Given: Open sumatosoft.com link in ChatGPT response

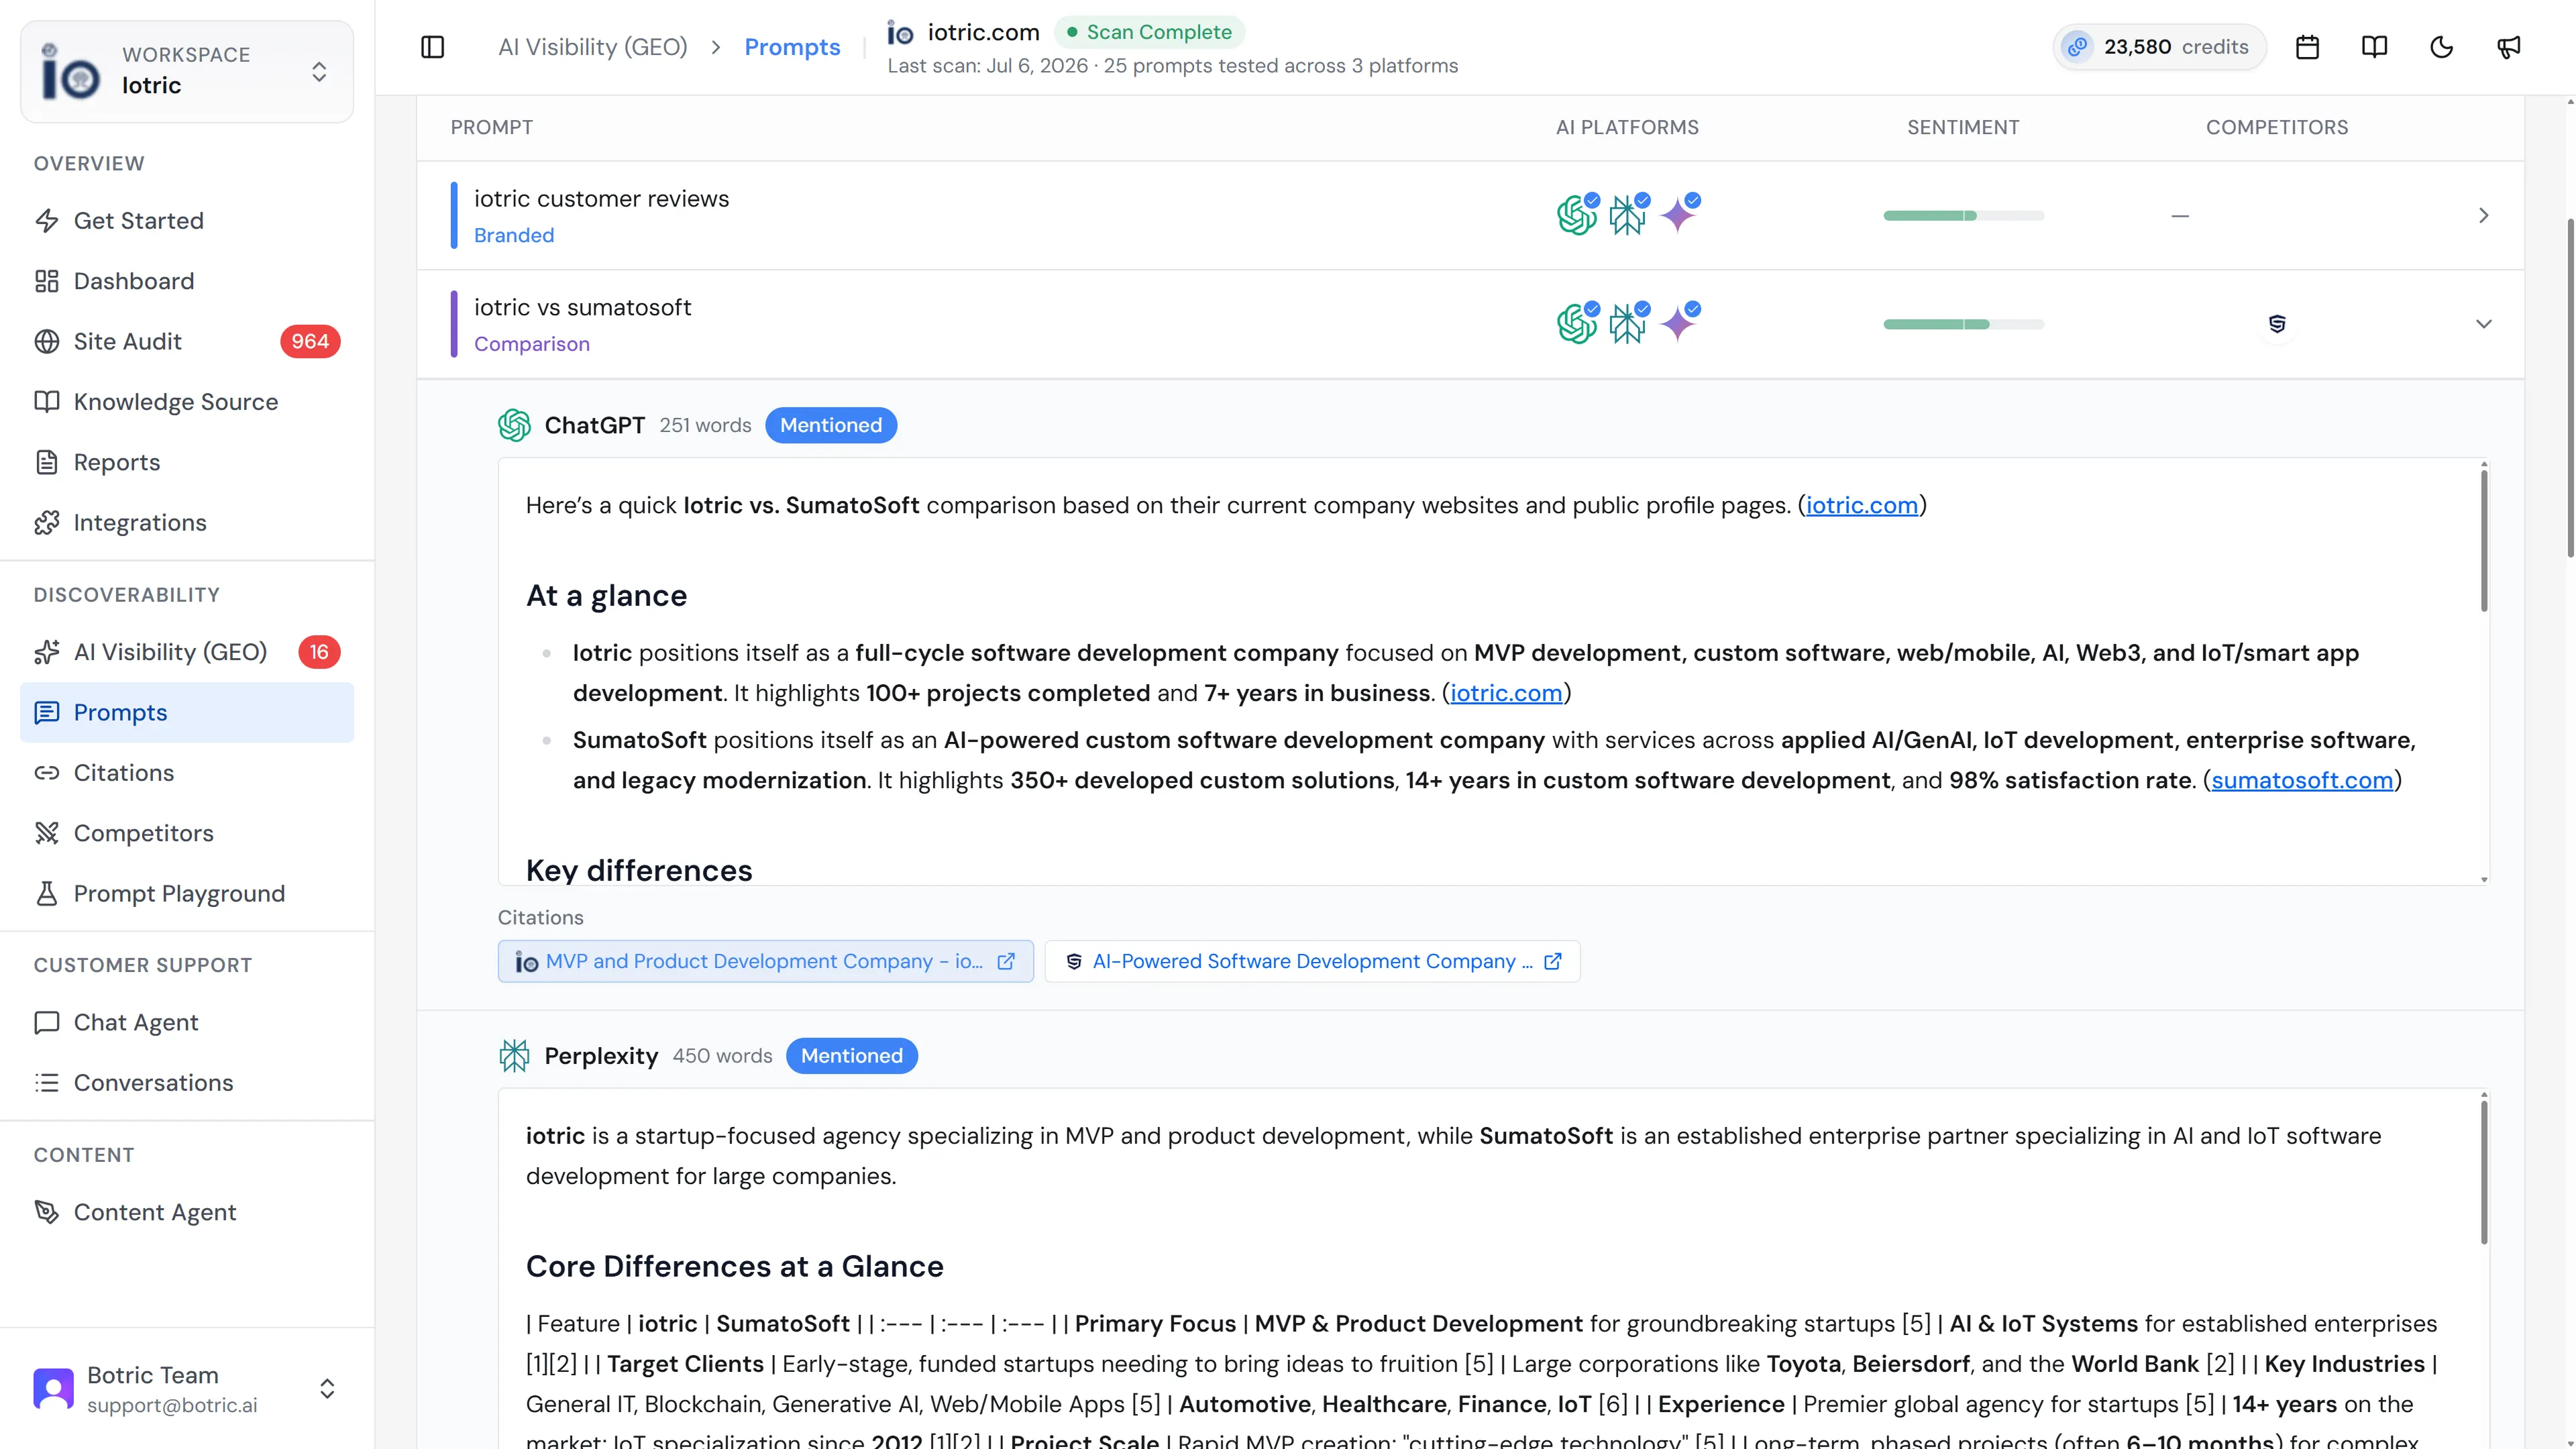Looking at the screenshot, I should [2302, 780].
